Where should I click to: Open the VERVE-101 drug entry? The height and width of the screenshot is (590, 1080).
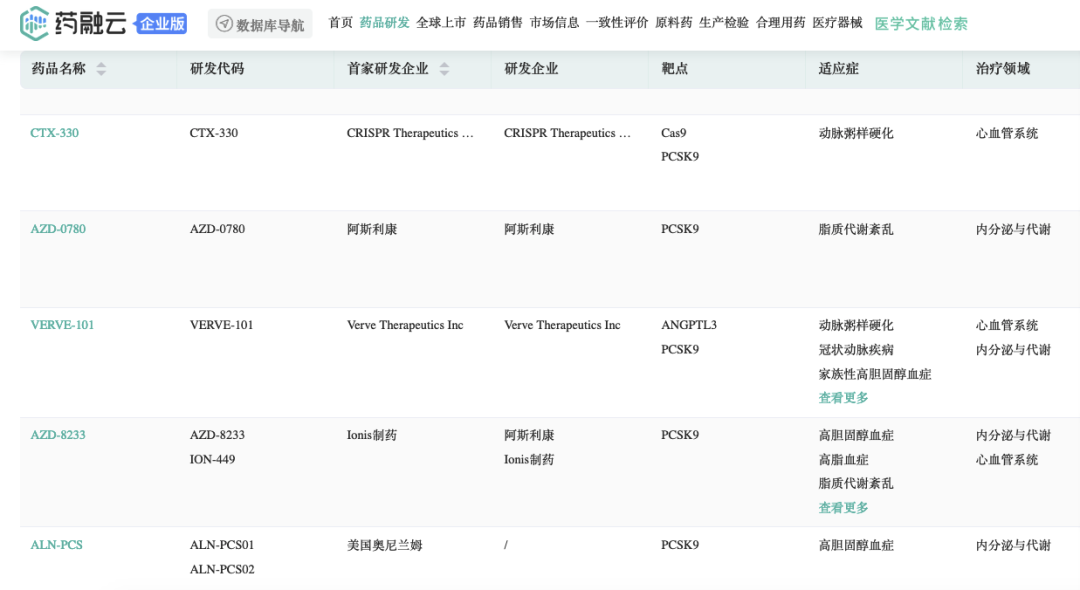62,325
